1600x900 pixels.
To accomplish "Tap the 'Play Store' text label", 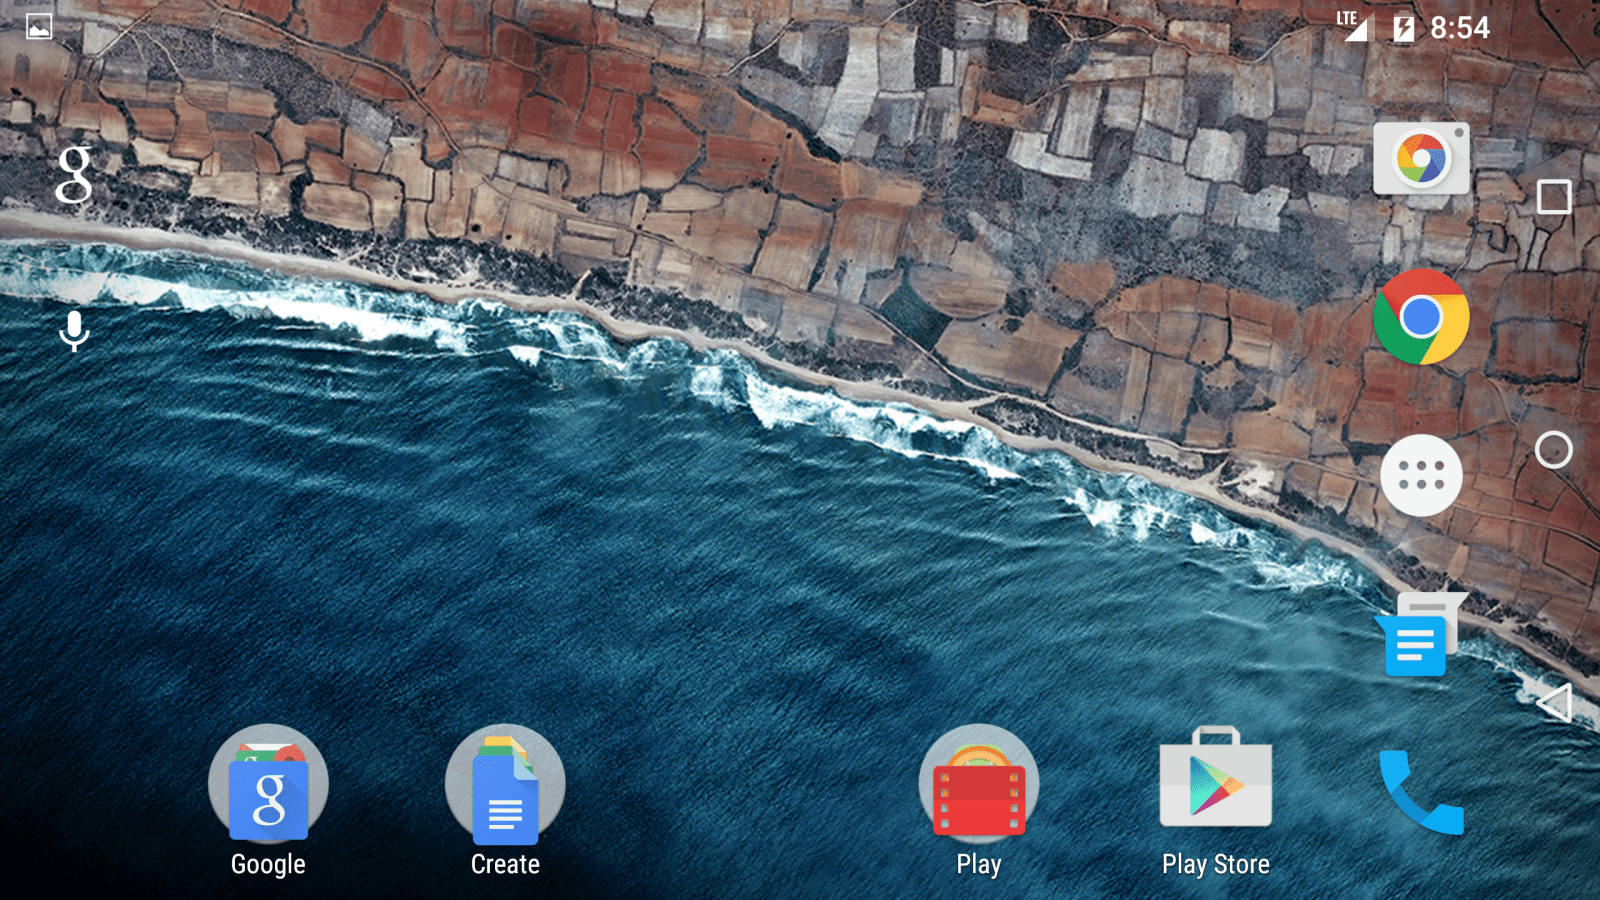I will [1215, 864].
